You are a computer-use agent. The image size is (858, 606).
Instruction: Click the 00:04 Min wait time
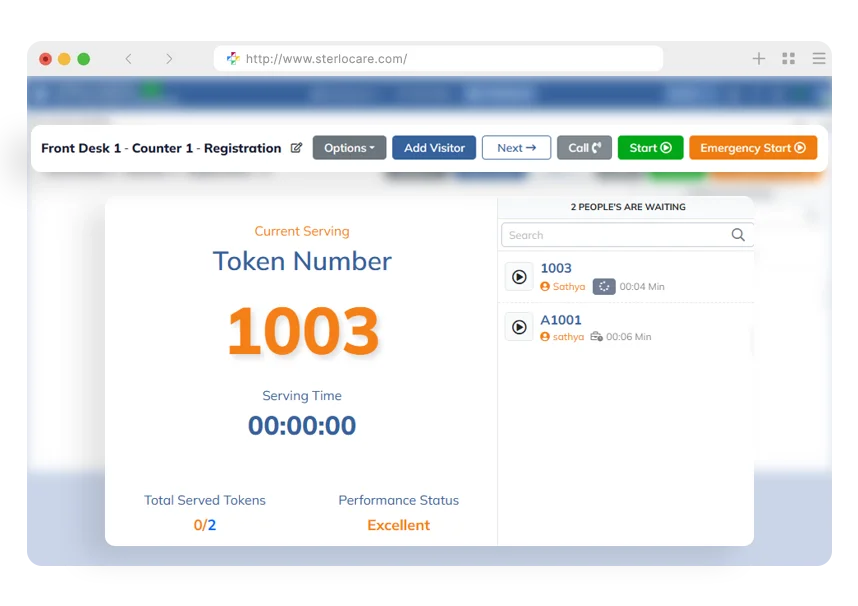[642, 286]
